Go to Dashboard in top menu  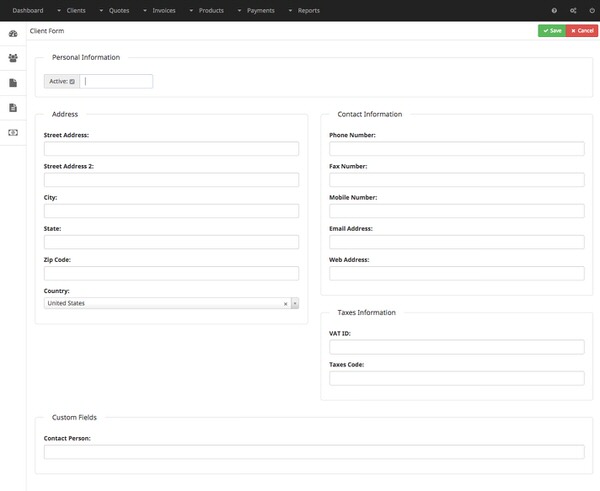point(28,11)
